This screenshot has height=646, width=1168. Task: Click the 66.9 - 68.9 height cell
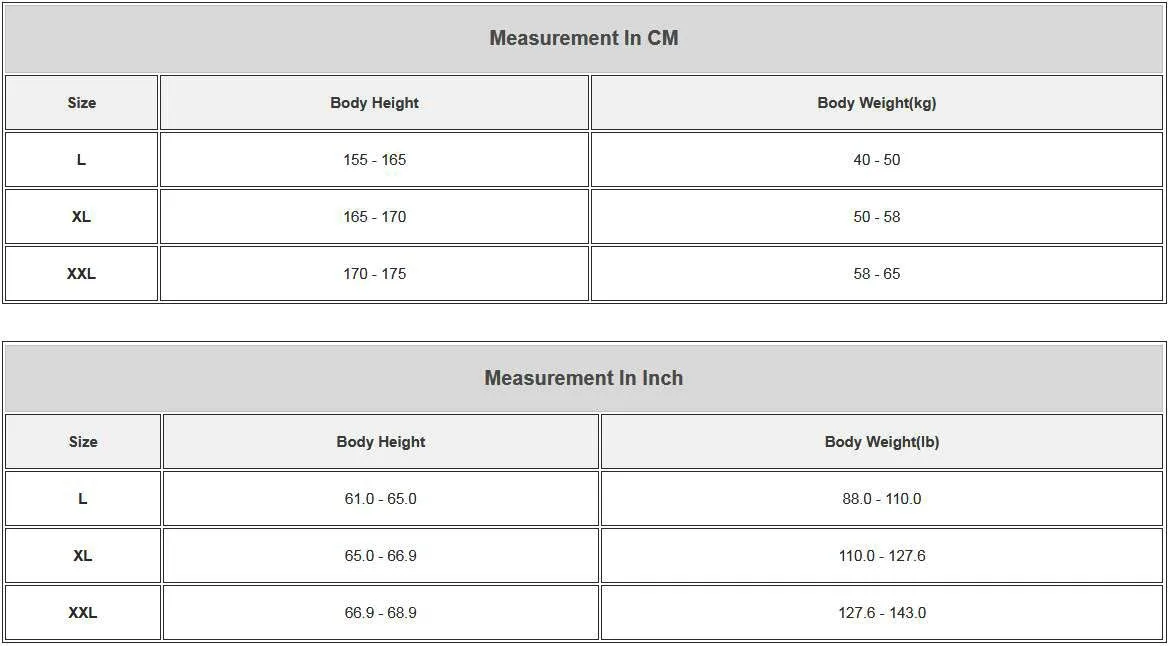[x=381, y=612]
